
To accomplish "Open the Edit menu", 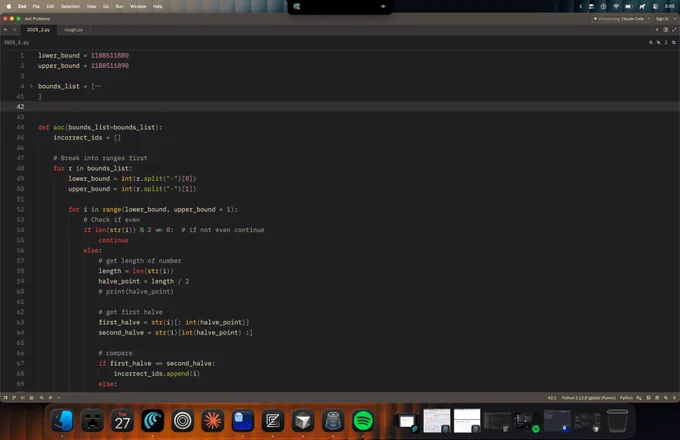I will point(50,7).
